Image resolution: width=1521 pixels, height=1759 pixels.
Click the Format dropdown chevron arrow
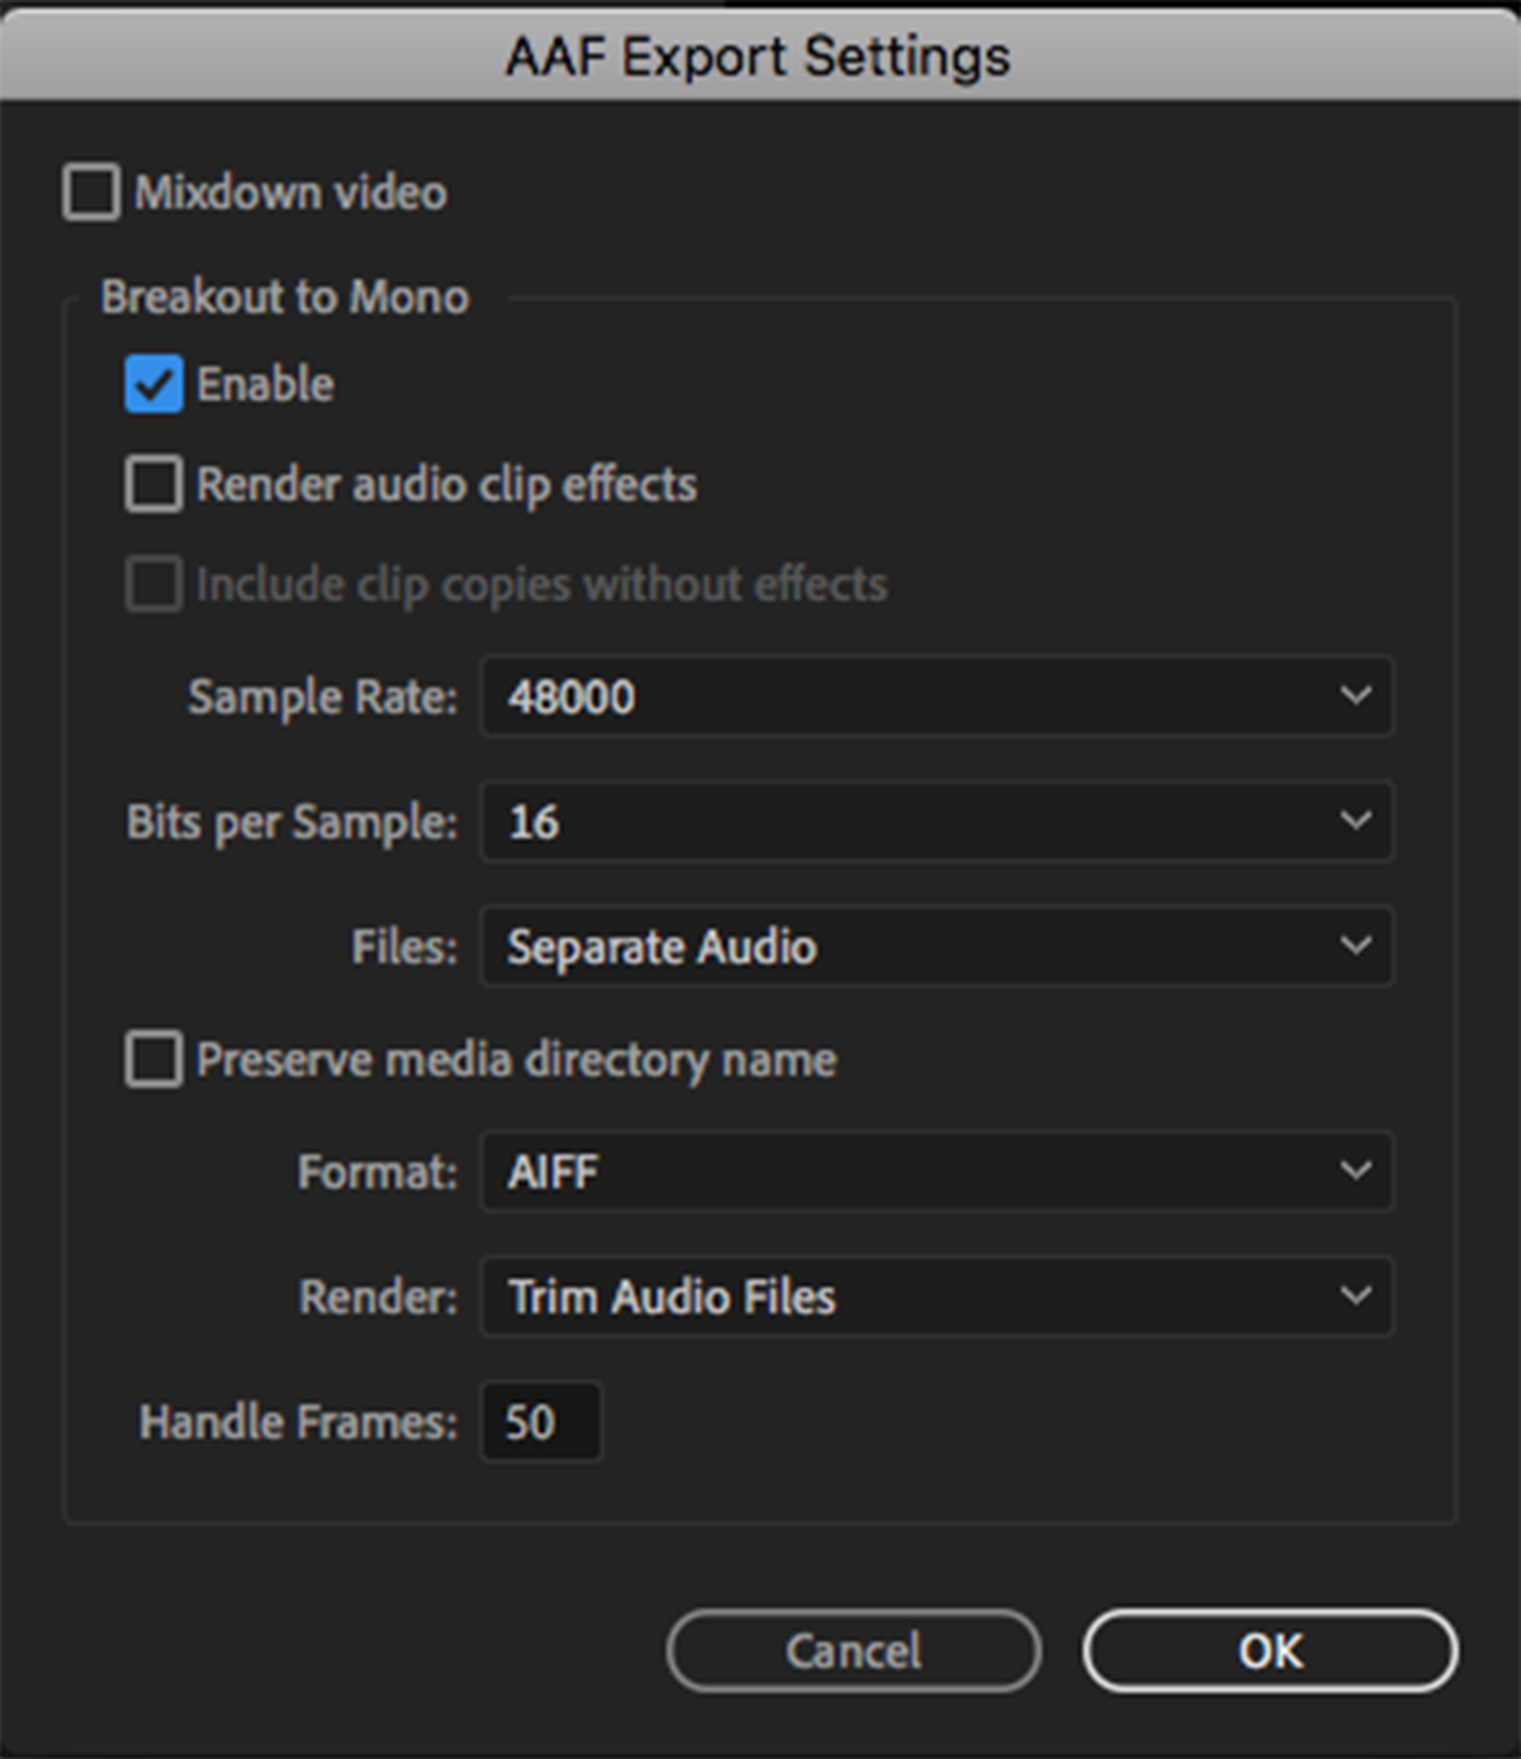pos(1355,1171)
